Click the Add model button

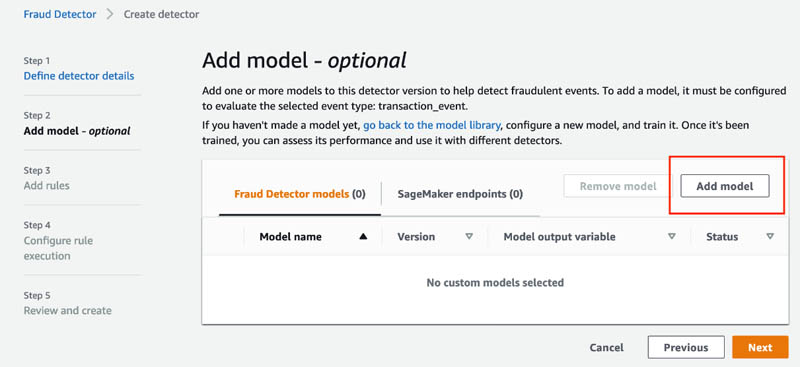(724, 186)
